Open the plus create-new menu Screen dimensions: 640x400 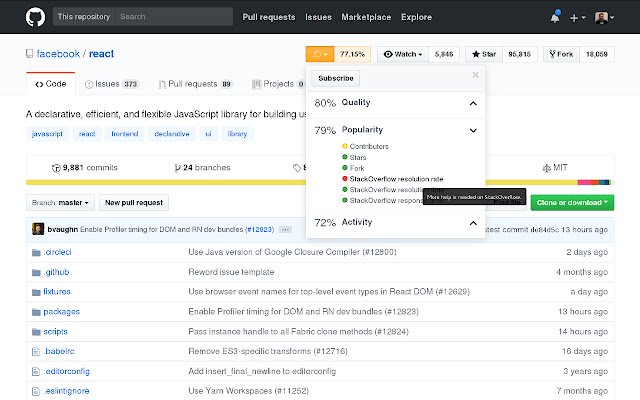[x=577, y=18]
